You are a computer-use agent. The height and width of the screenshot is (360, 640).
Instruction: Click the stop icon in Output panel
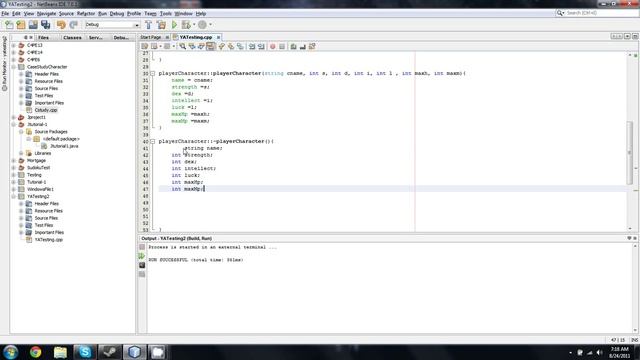[x=142, y=247]
